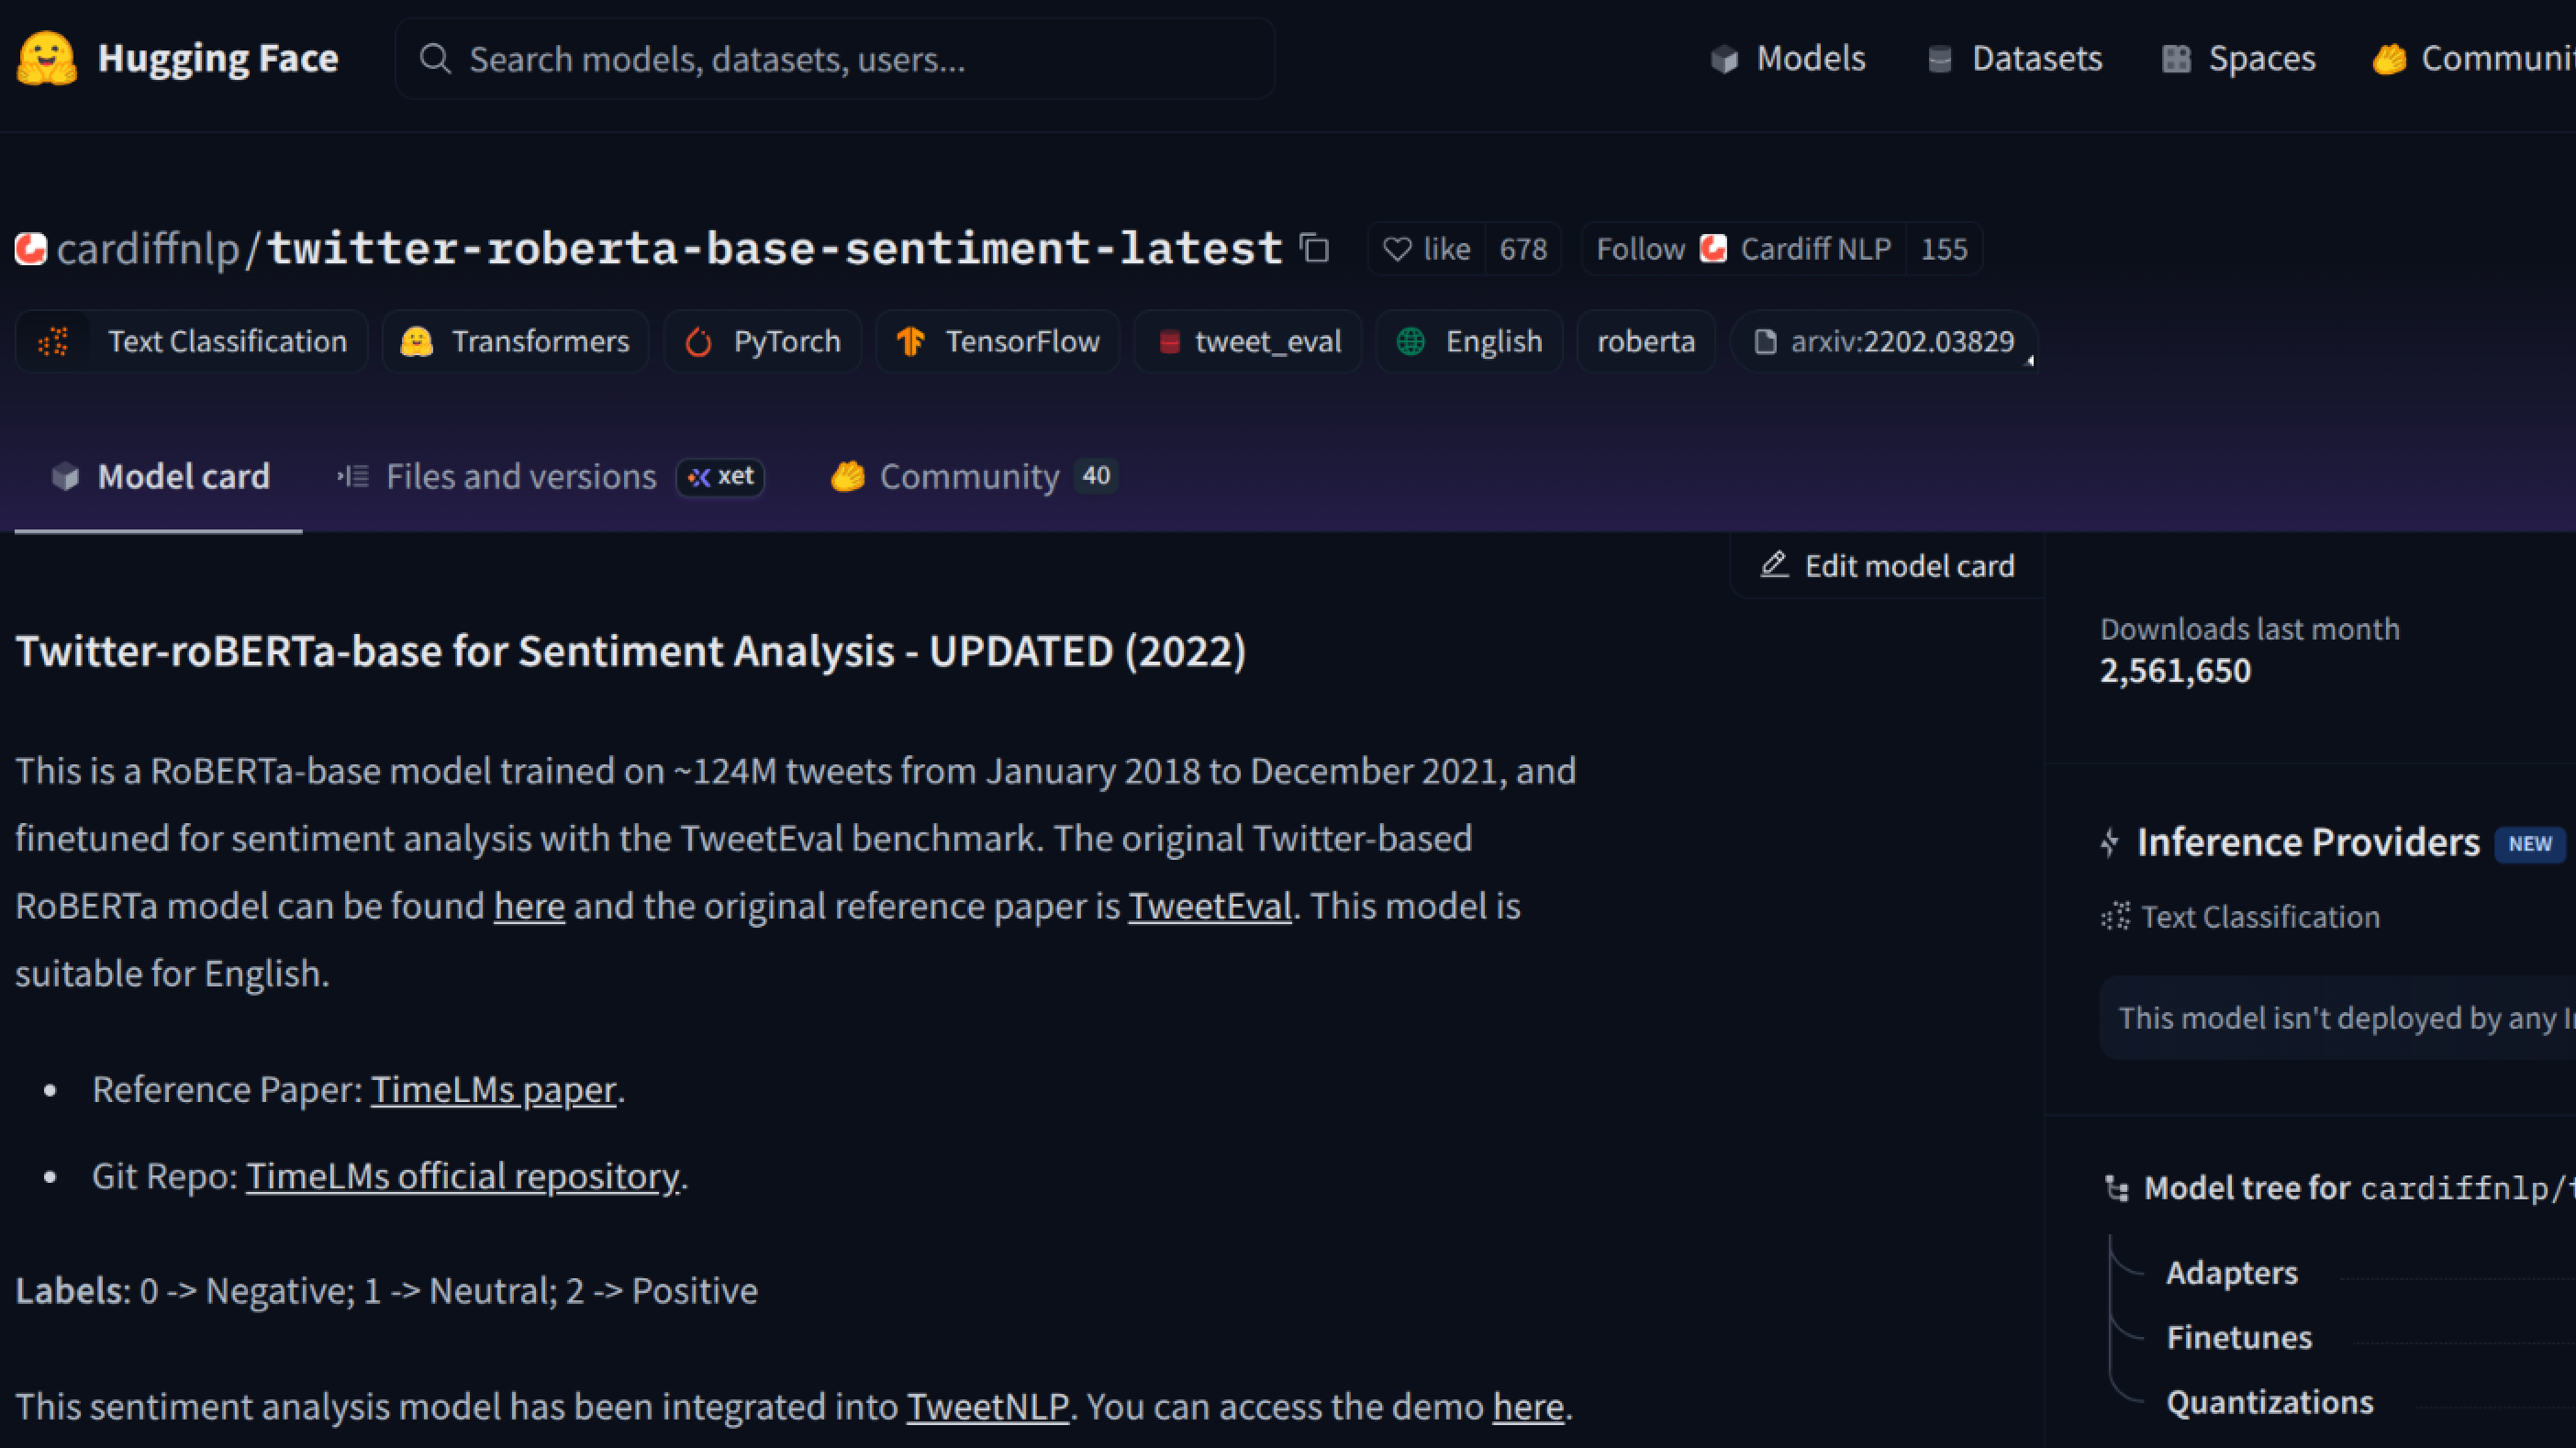Click the Community hands icon in navbar
This screenshot has height=1448, width=2576.
coord(2390,59)
